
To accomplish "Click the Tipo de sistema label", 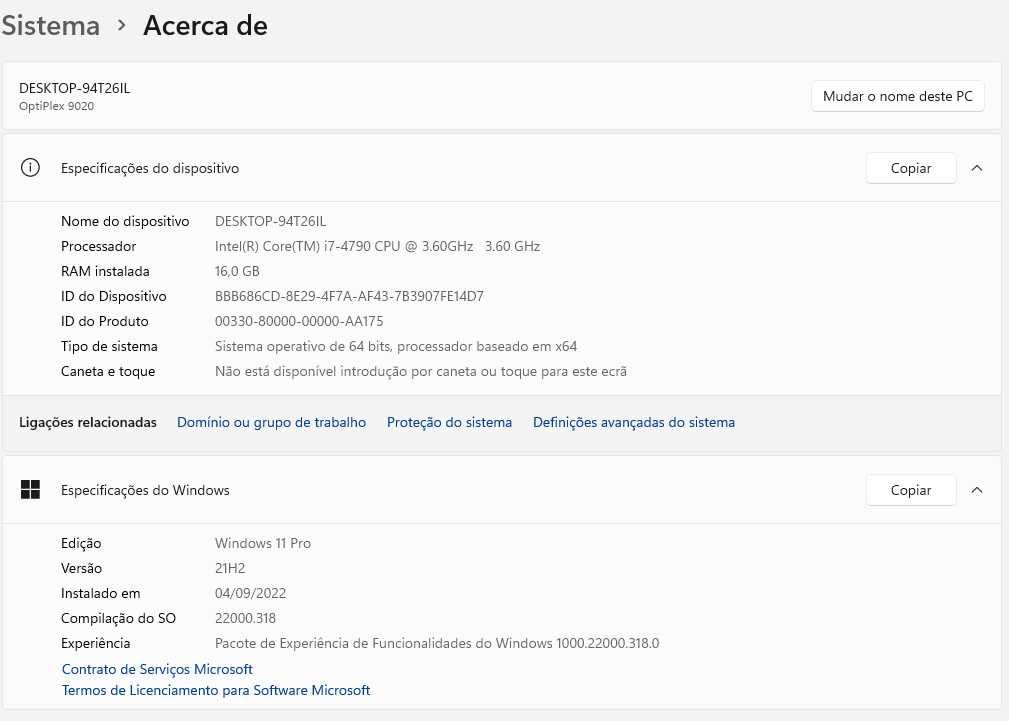I will [x=109, y=346].
